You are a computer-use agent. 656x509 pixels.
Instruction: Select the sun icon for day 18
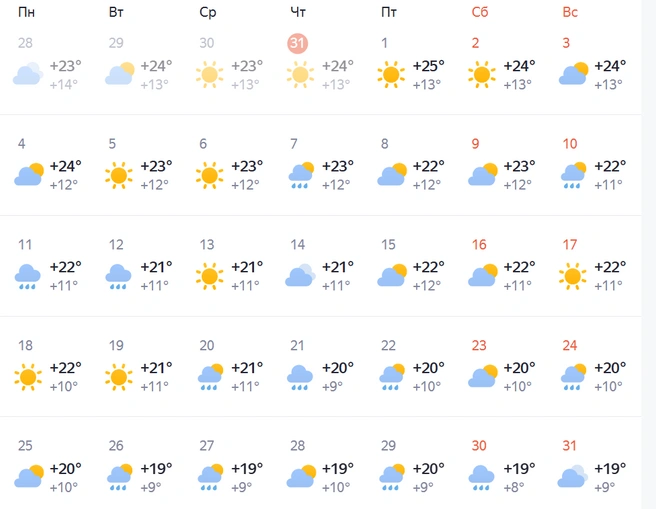point(28,377)
